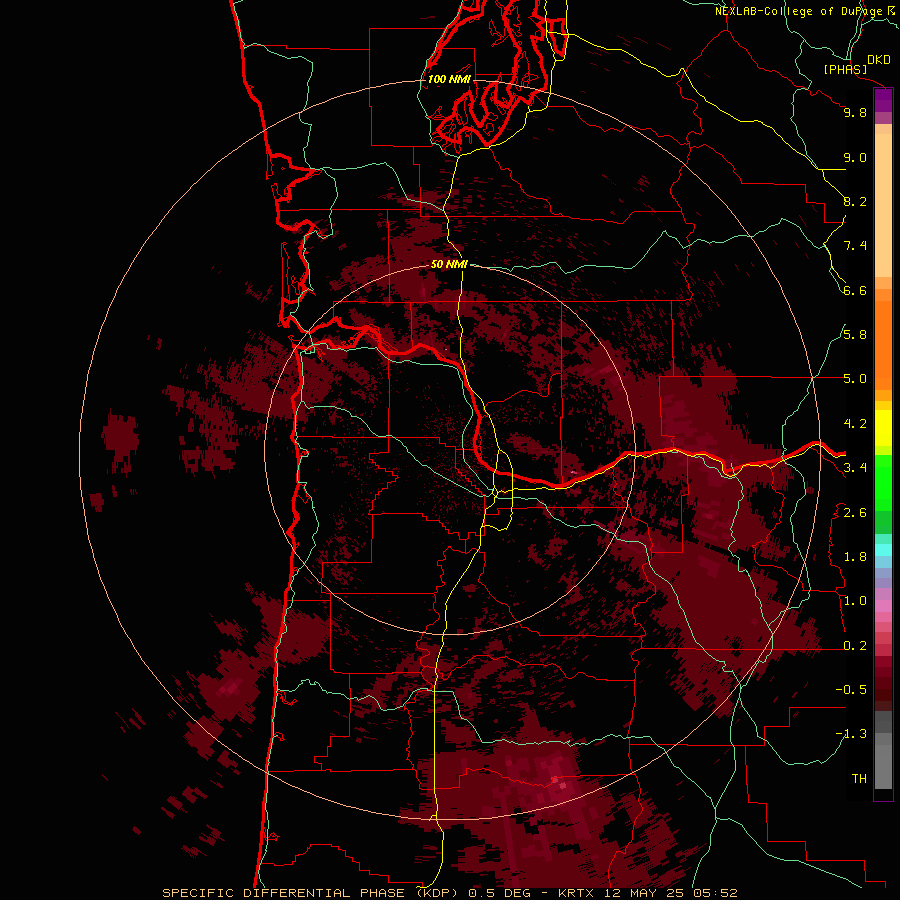Click the 0.2 legend value

pos(855,646)
